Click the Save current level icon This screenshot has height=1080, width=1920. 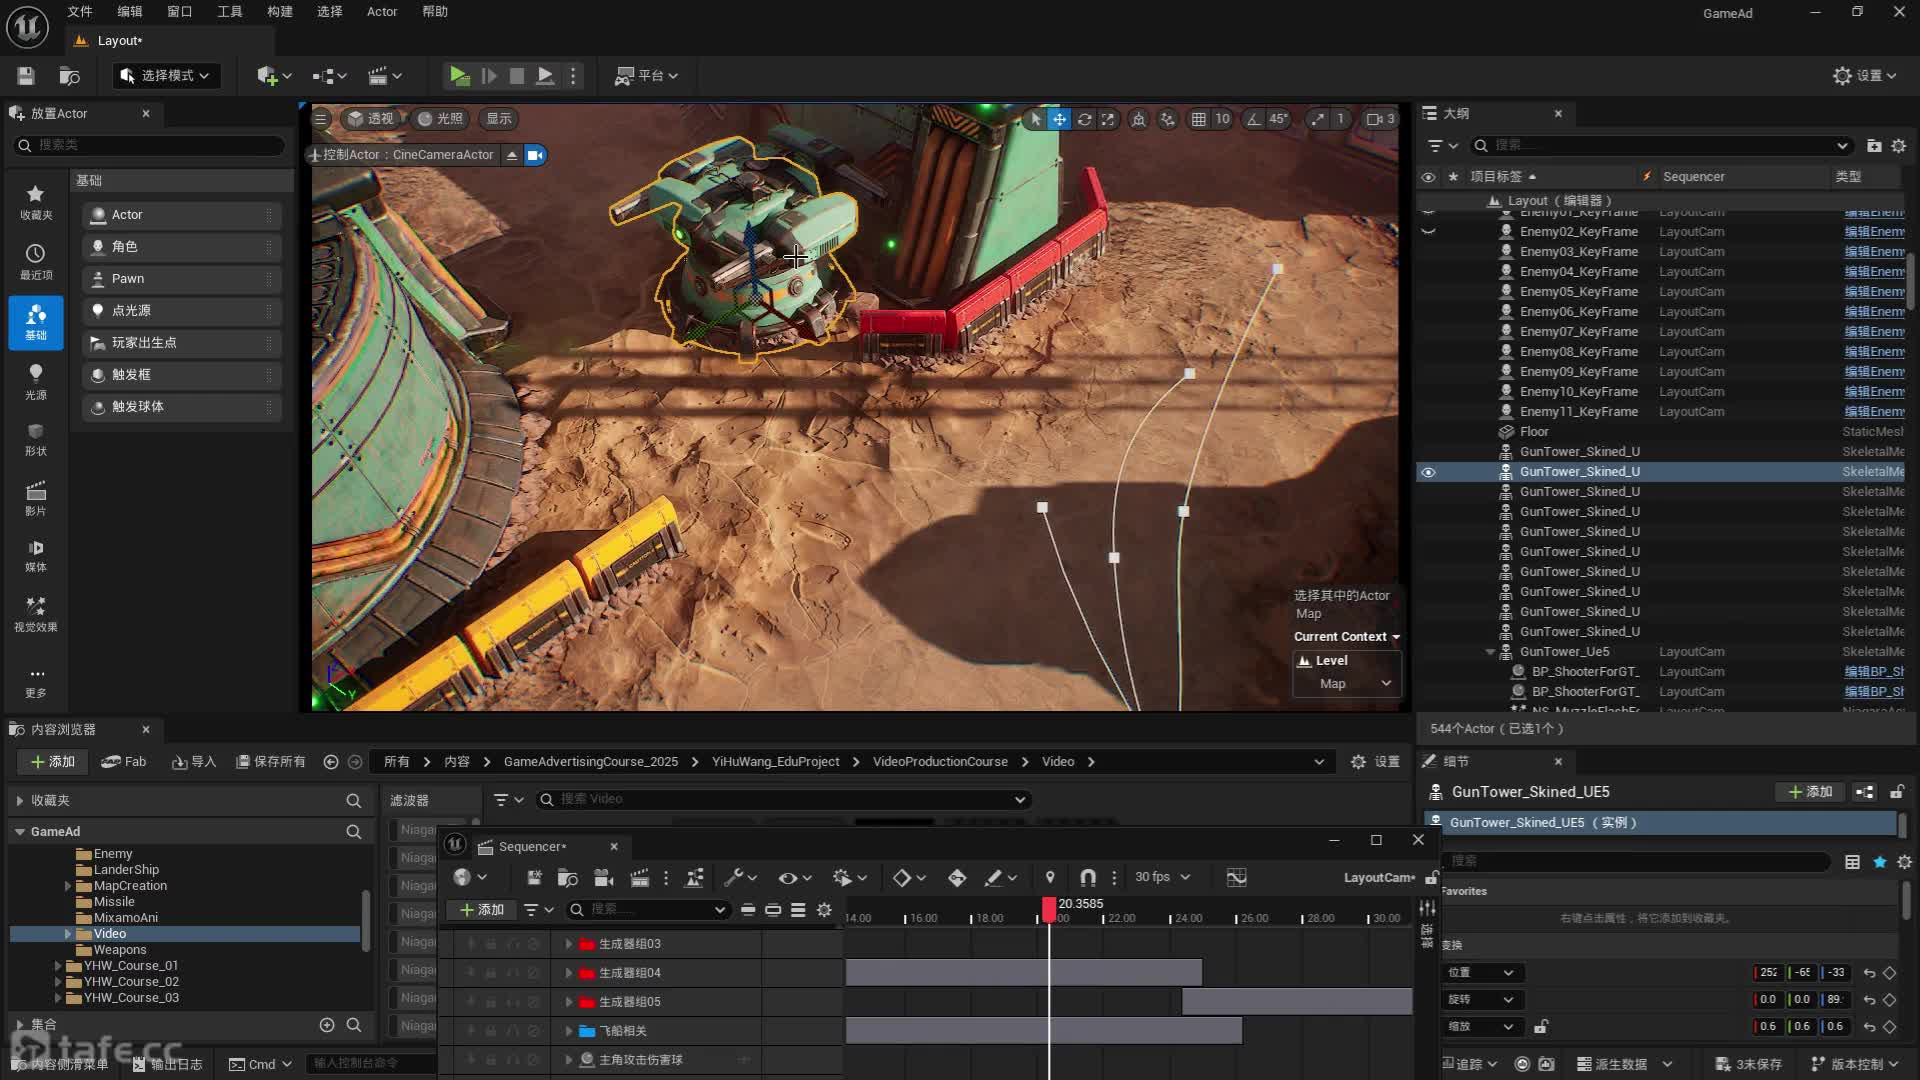coord(26,76)
